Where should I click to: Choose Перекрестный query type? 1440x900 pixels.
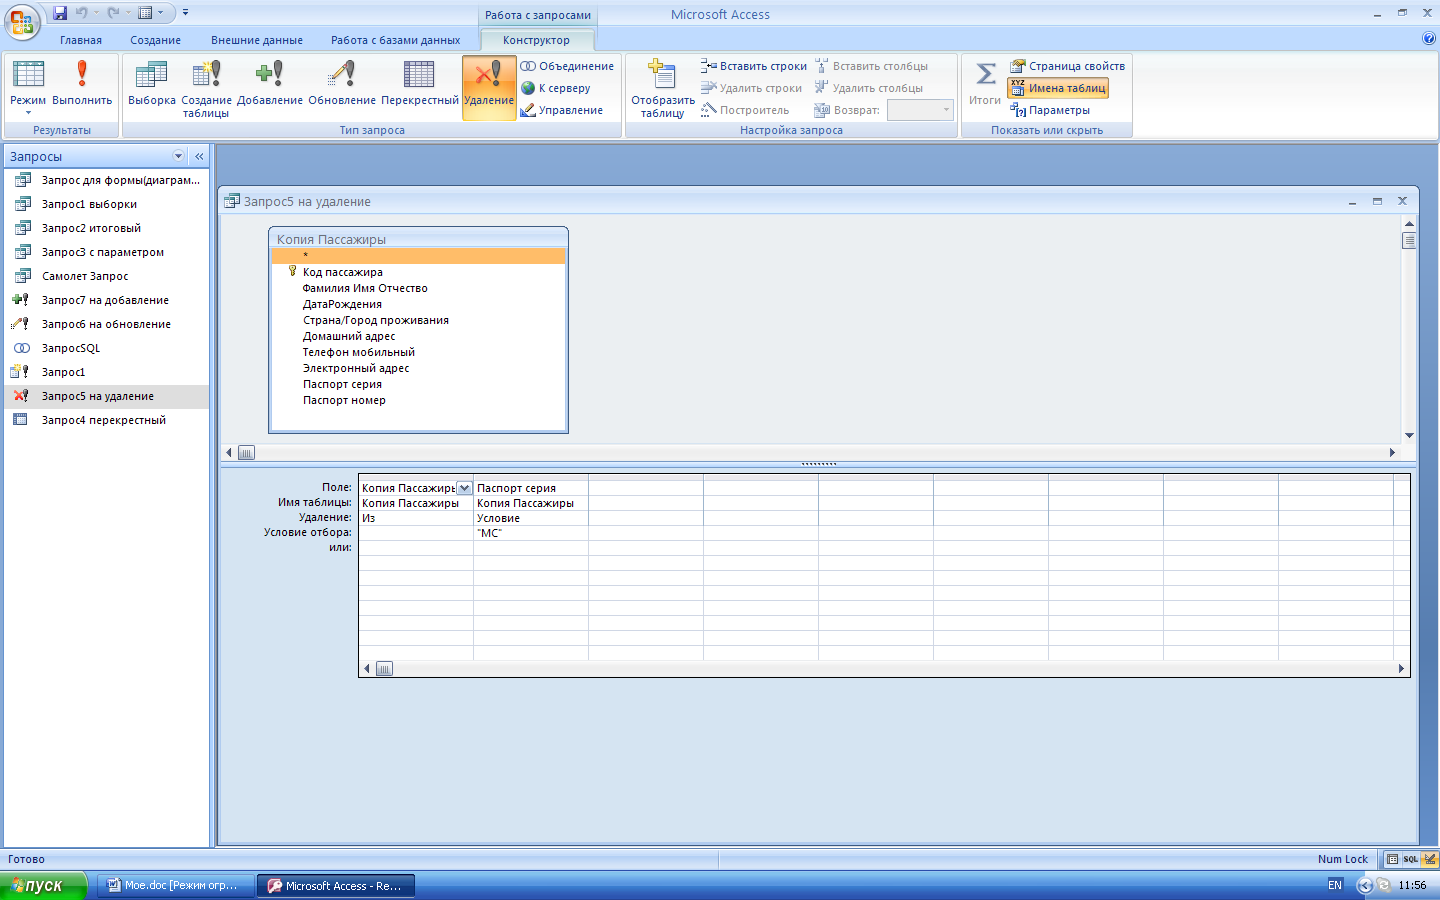[x=420, y=84]
